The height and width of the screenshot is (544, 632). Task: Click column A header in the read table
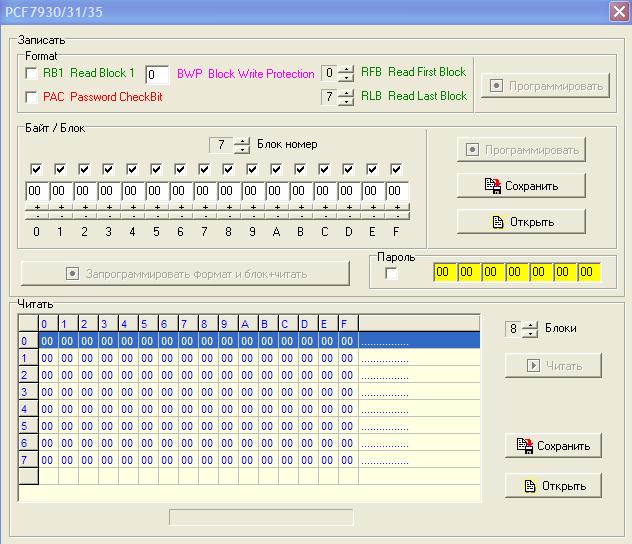[248, 324]
